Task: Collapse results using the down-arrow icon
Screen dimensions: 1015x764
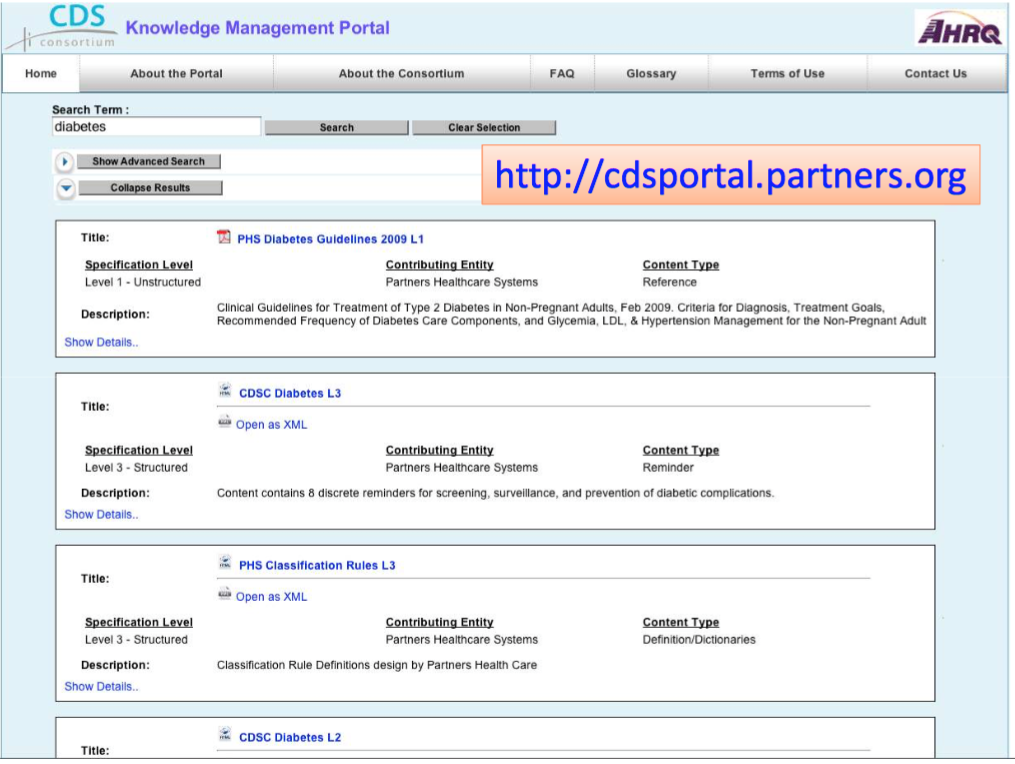Action: click(x=65, y=188)
